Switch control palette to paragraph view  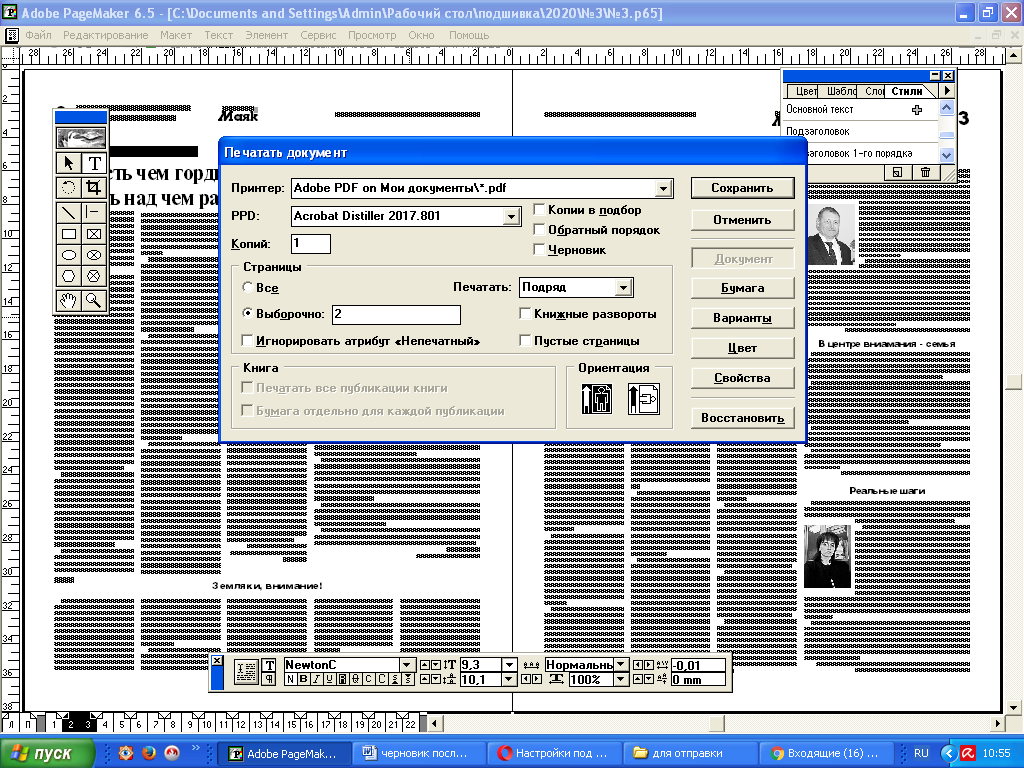click(269, 679)
